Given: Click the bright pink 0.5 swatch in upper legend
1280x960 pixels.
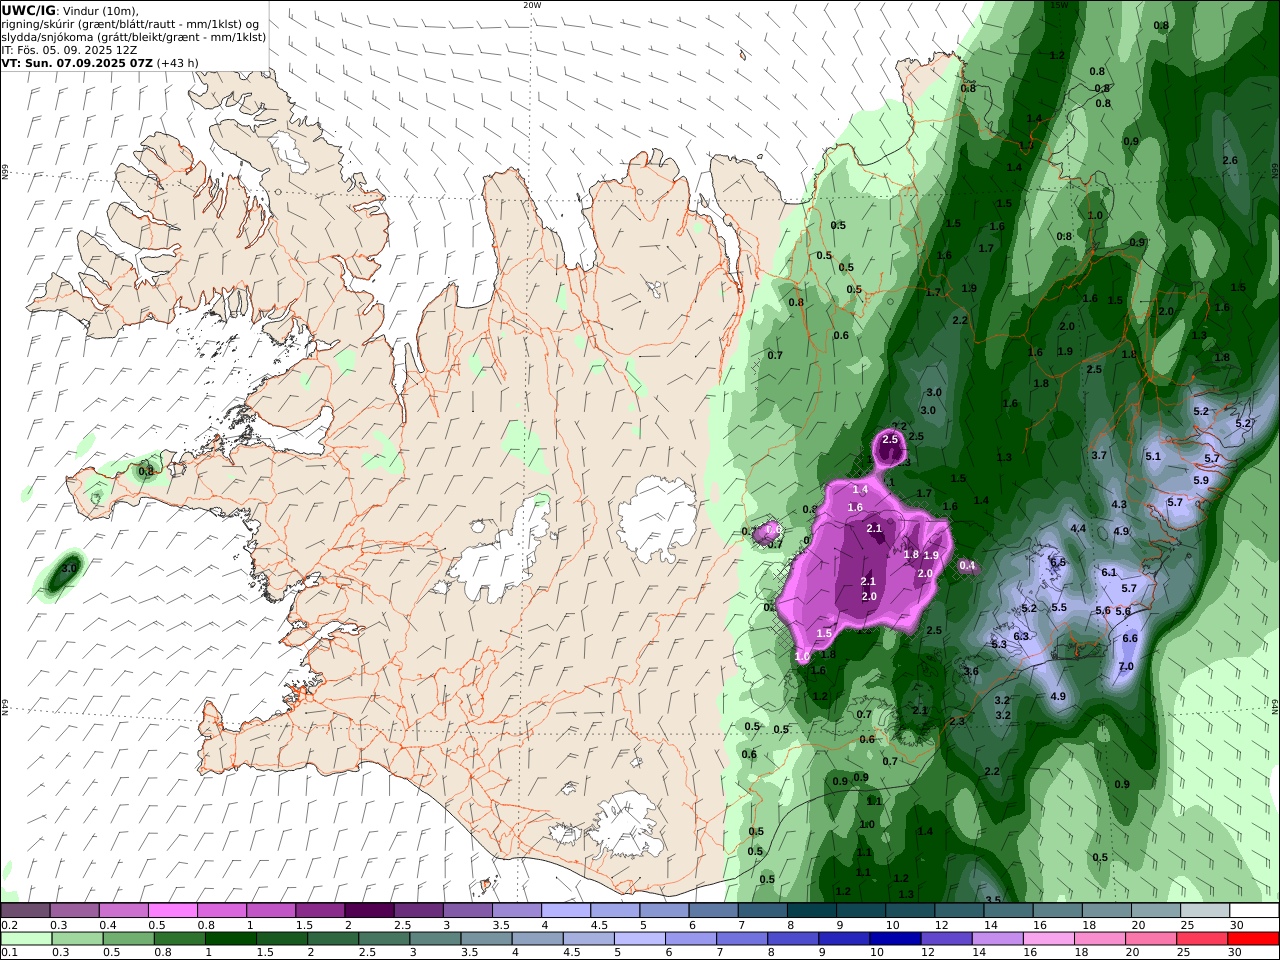Looking at the screenshot, I should 172,911.
